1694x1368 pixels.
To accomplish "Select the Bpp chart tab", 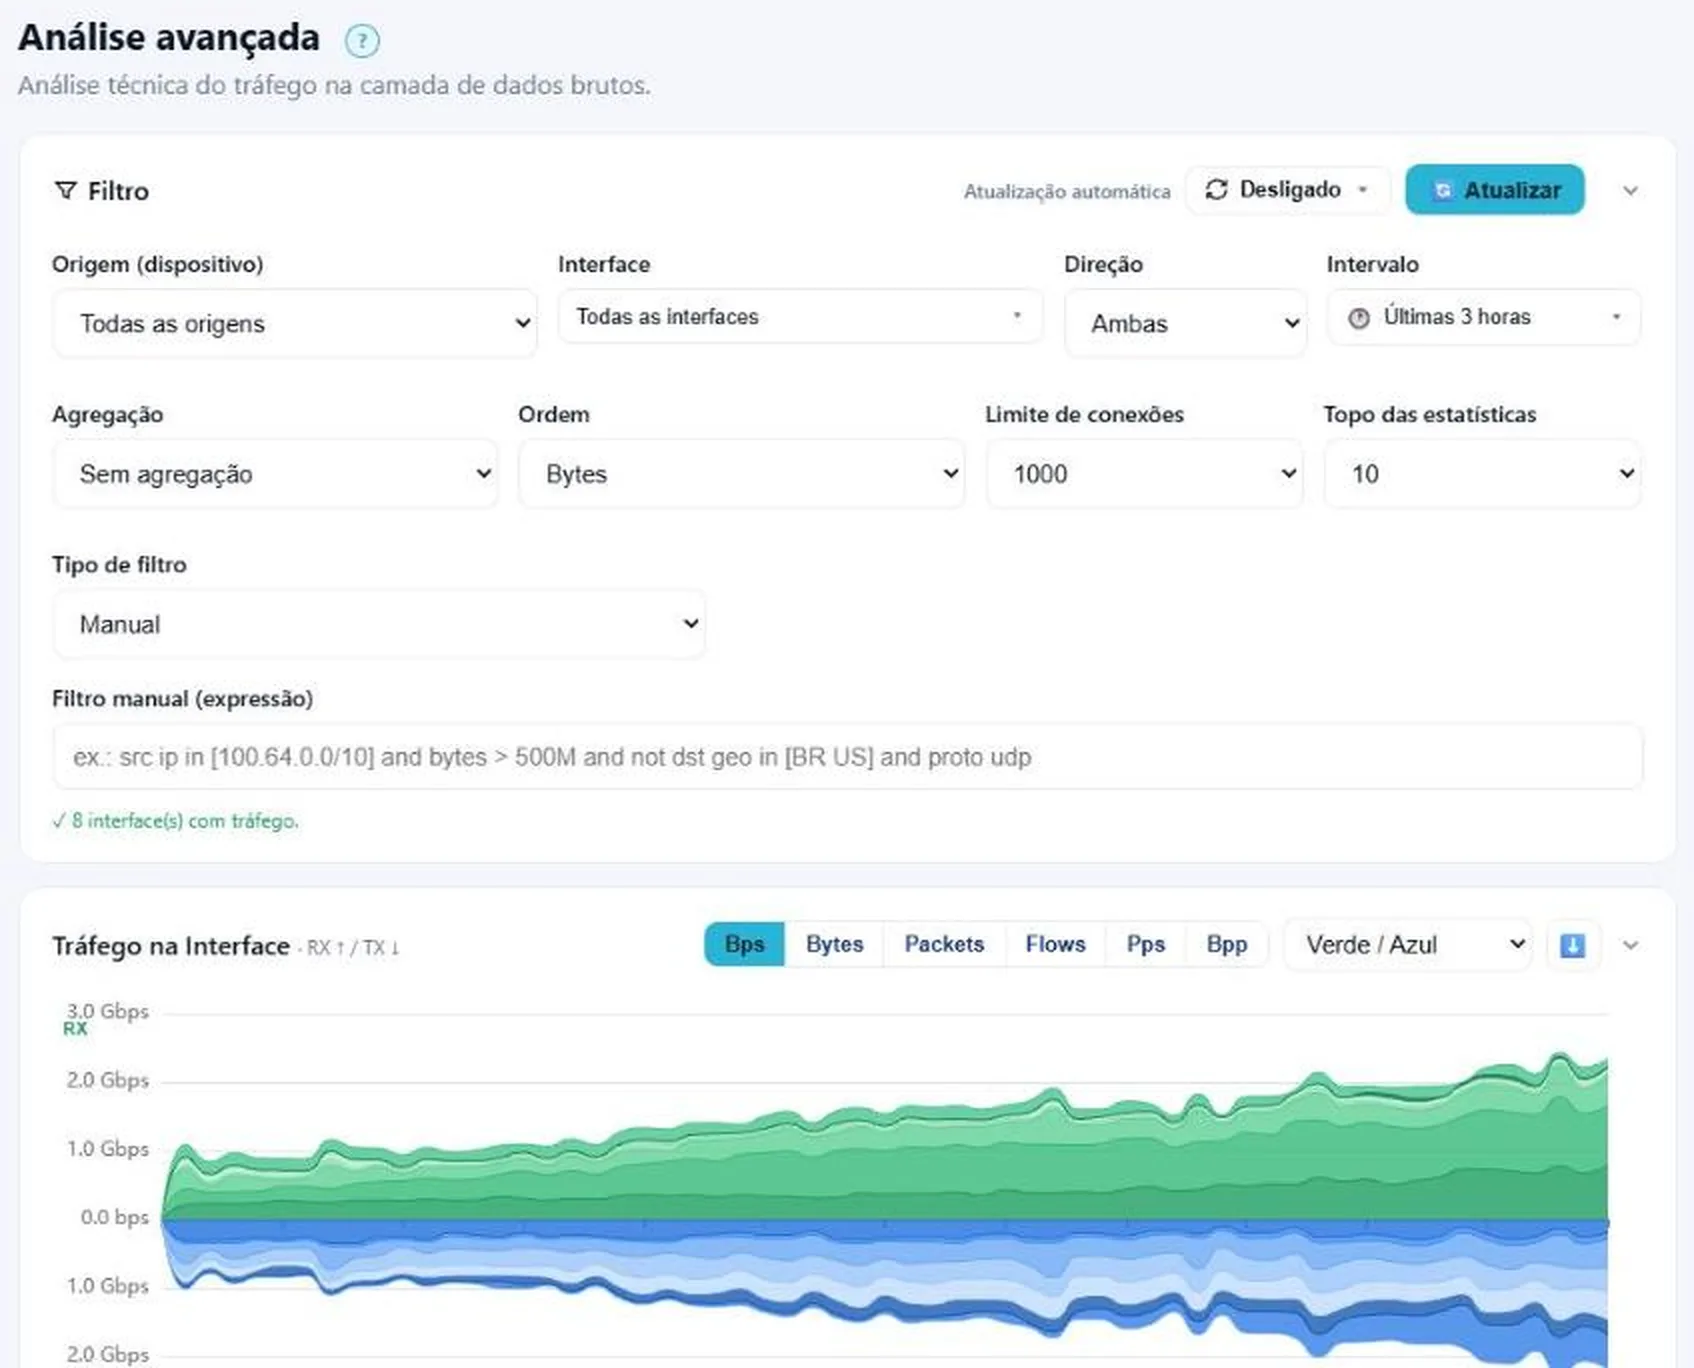I will pyautogui.click(x=1226, y=944).
